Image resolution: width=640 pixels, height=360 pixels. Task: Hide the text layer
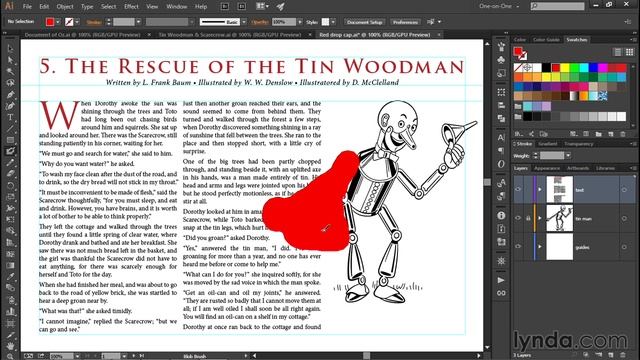click(x=518, y=189)
